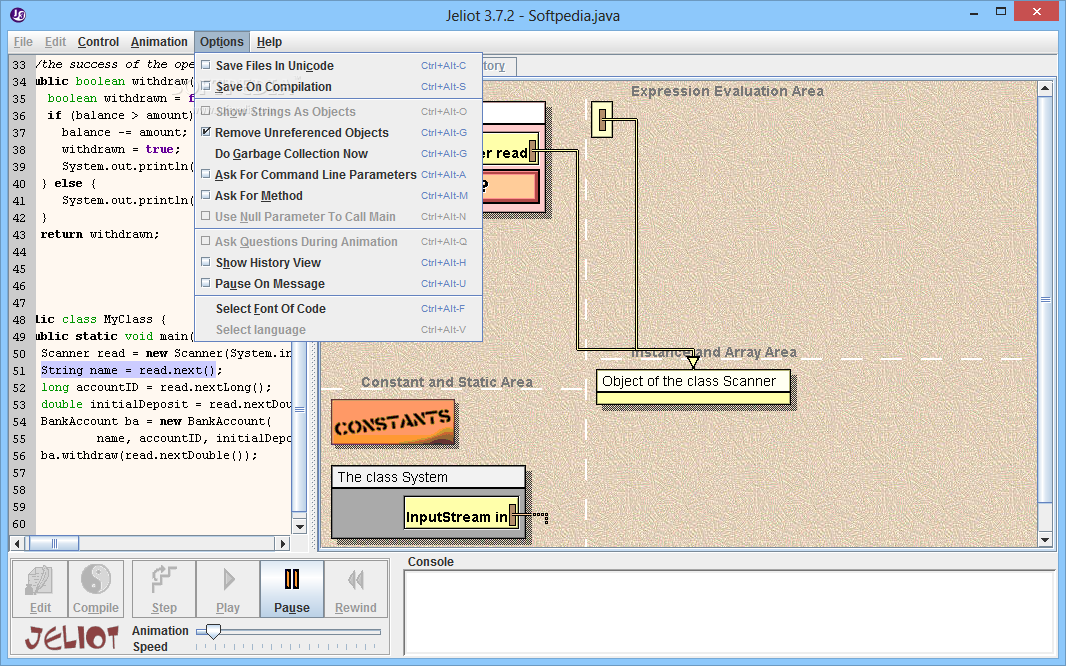Click the code line return withdrawn;

click(x=100, y=234)
